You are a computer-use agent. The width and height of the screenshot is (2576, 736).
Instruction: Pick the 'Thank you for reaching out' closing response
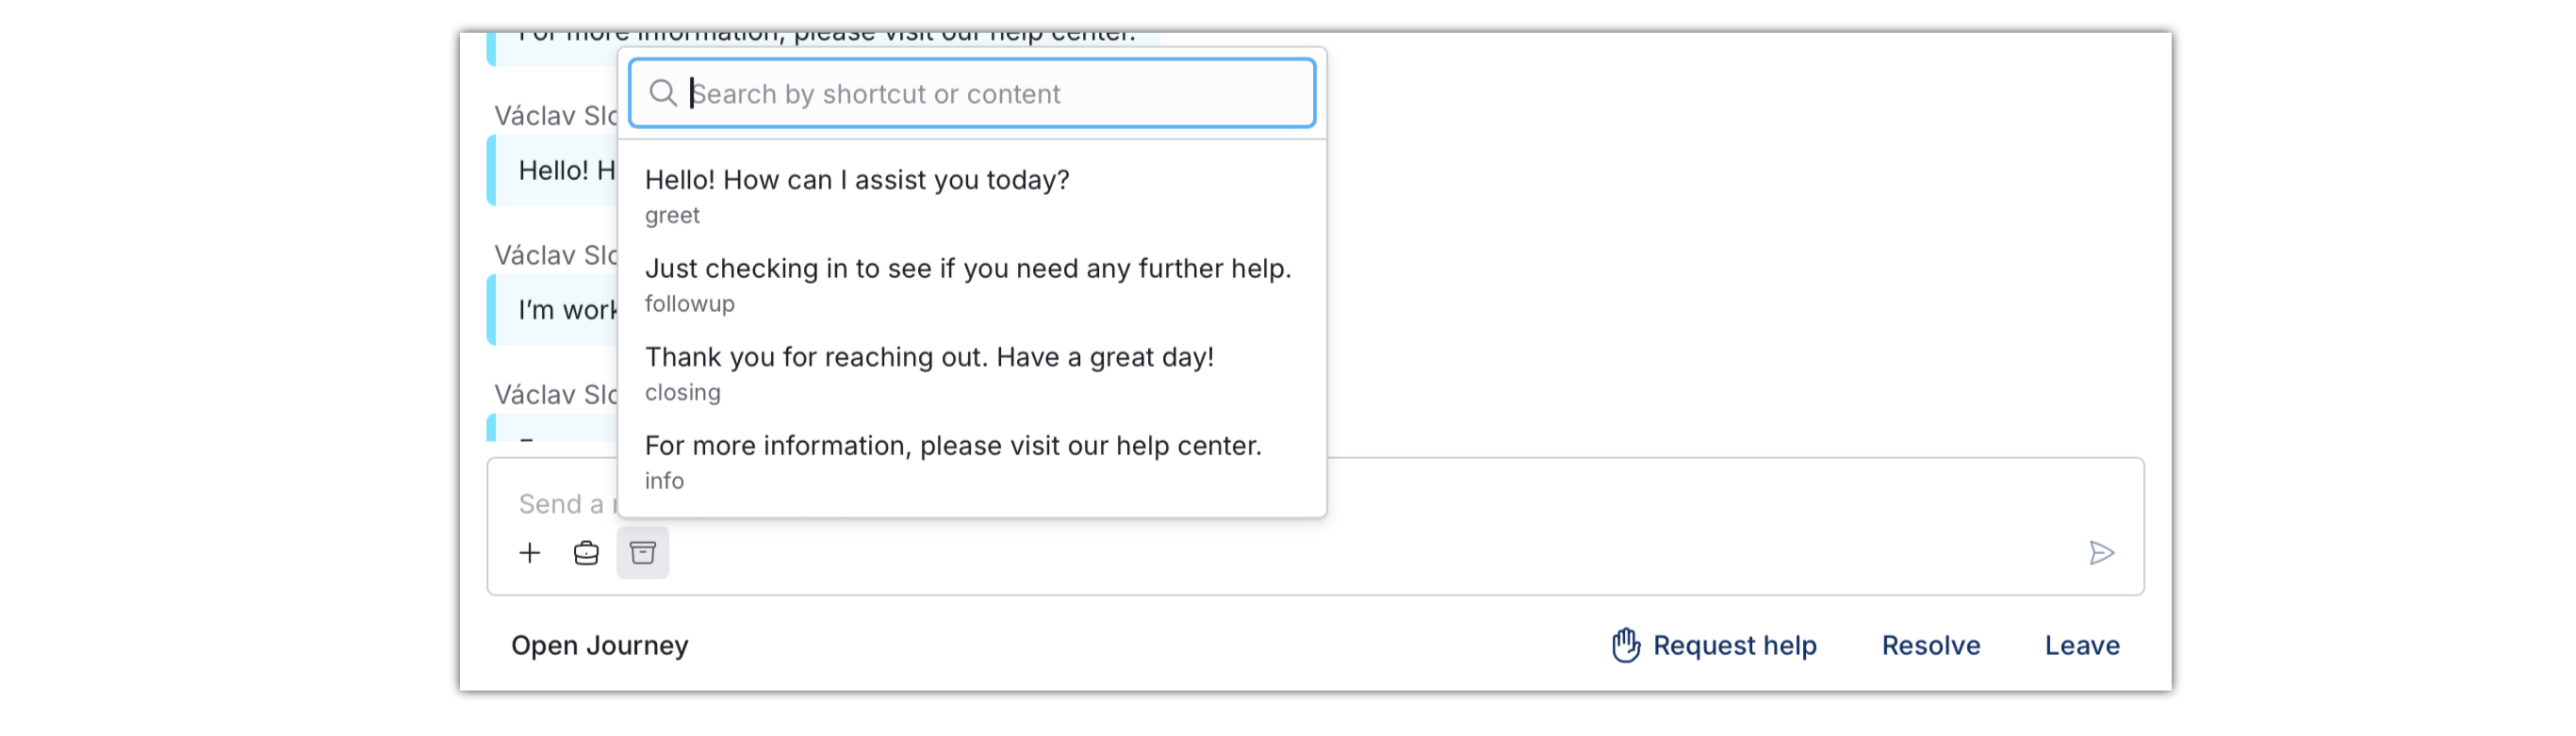coord(972,373)
